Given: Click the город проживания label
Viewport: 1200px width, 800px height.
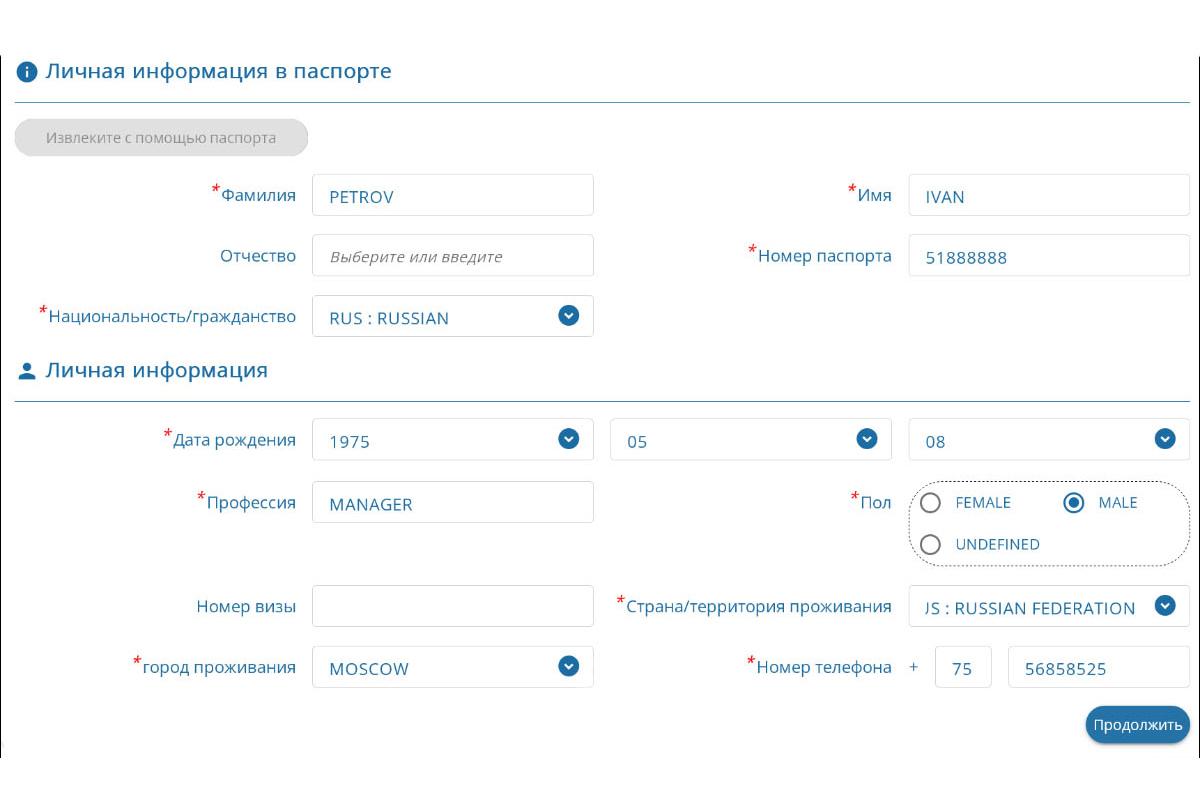Looking at the screenshot, I should [219, 667].
